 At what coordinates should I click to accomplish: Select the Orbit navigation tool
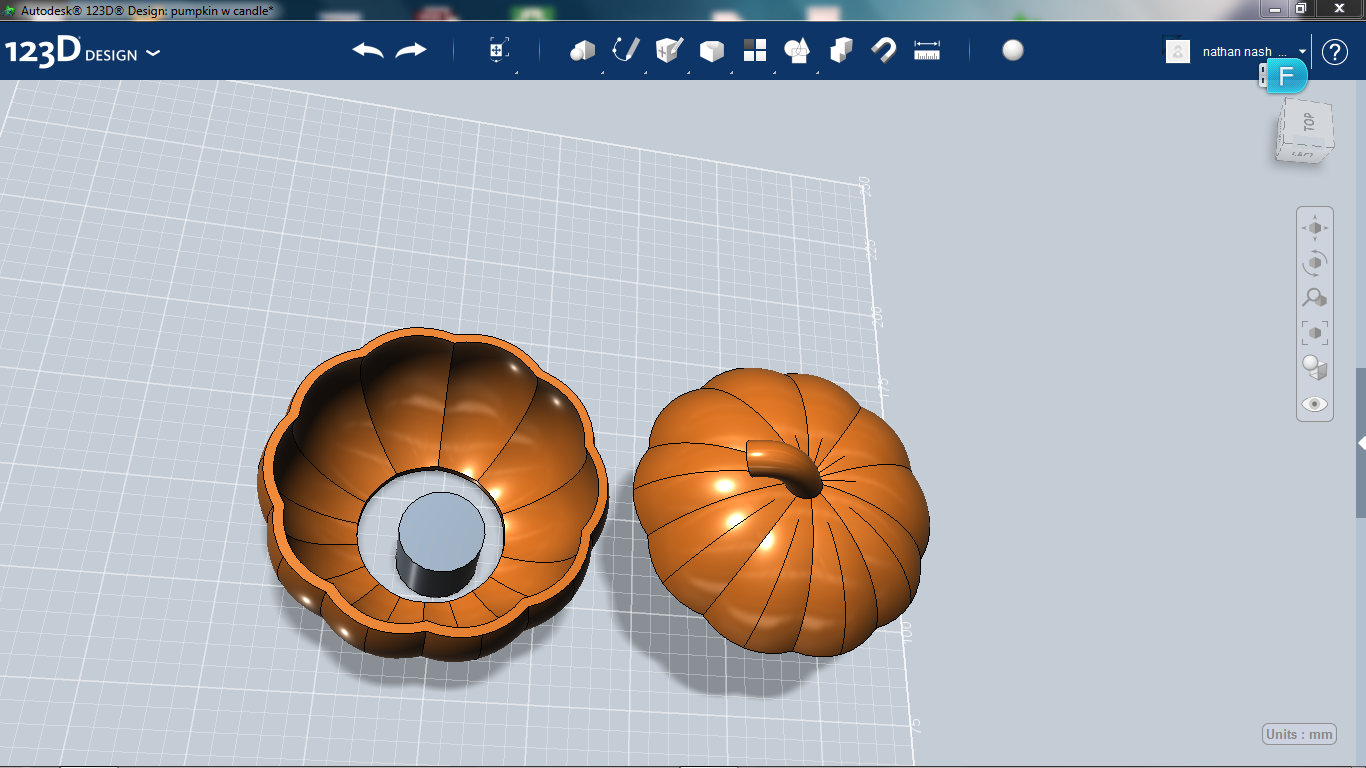[x=1315, y=263]
